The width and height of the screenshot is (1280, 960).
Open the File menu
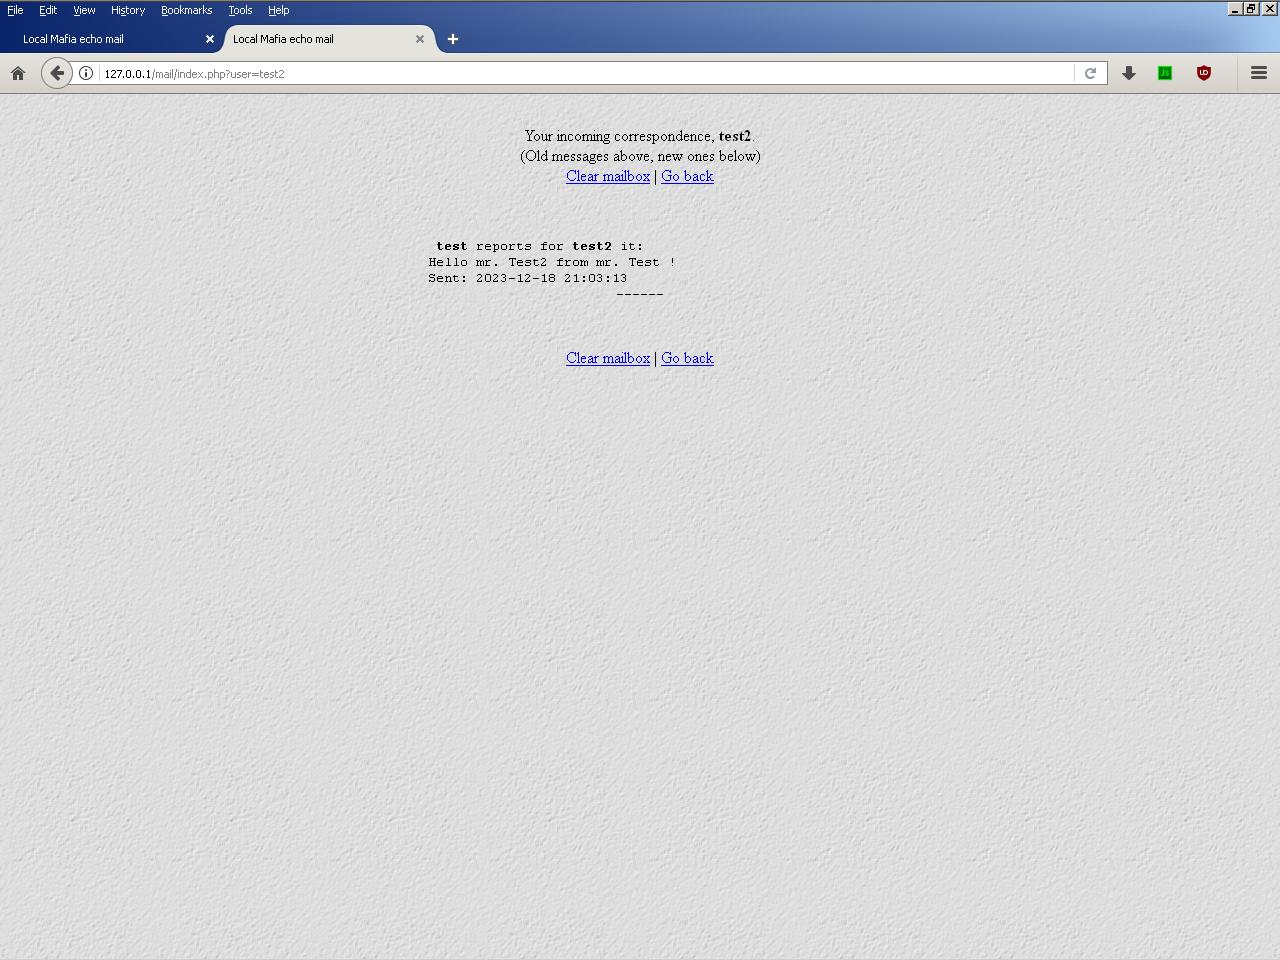[15, 10]
